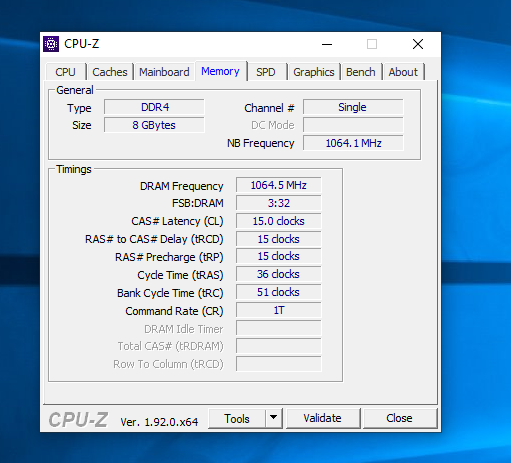The image size is (511, 463).
Task: Click the empty DC Mode field
Action: [x=353, y=125]
